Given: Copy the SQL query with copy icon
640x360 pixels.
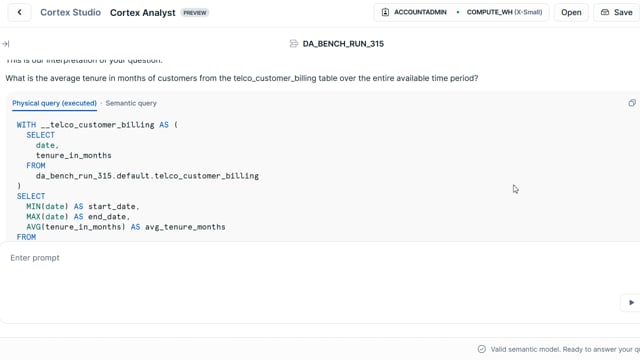Looking at the screenshot, I should coord(632,103).
